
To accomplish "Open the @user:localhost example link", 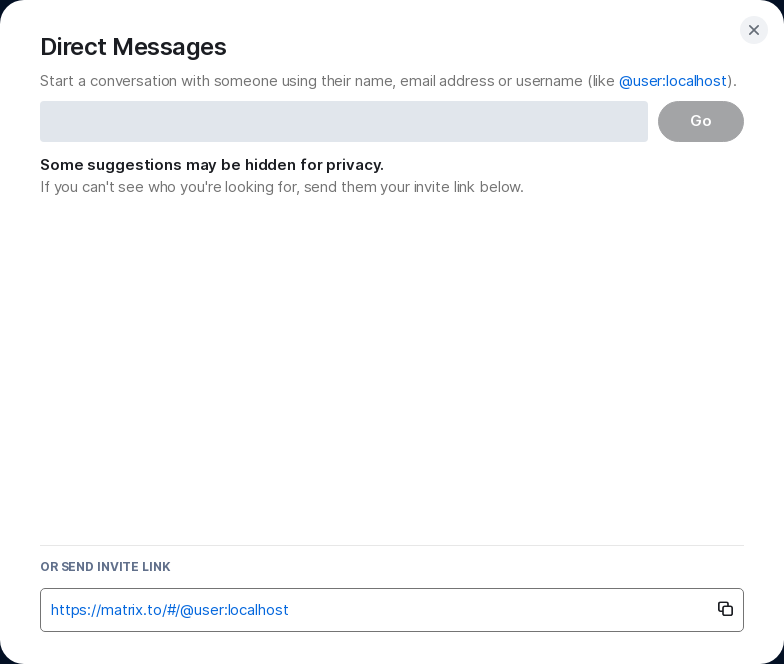I will (x=672, y=81).
